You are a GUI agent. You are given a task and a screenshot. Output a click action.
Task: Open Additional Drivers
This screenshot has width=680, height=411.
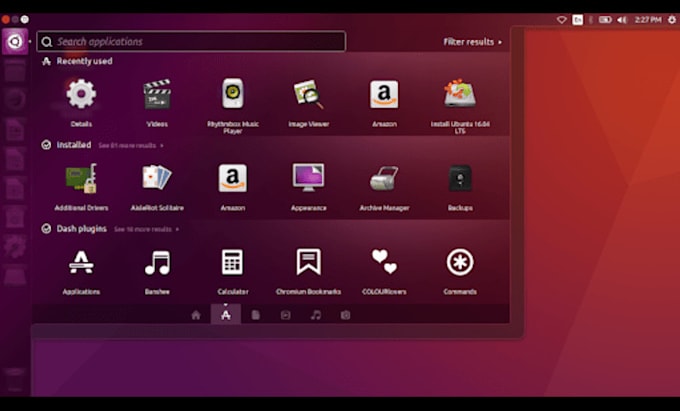[81, 178]
